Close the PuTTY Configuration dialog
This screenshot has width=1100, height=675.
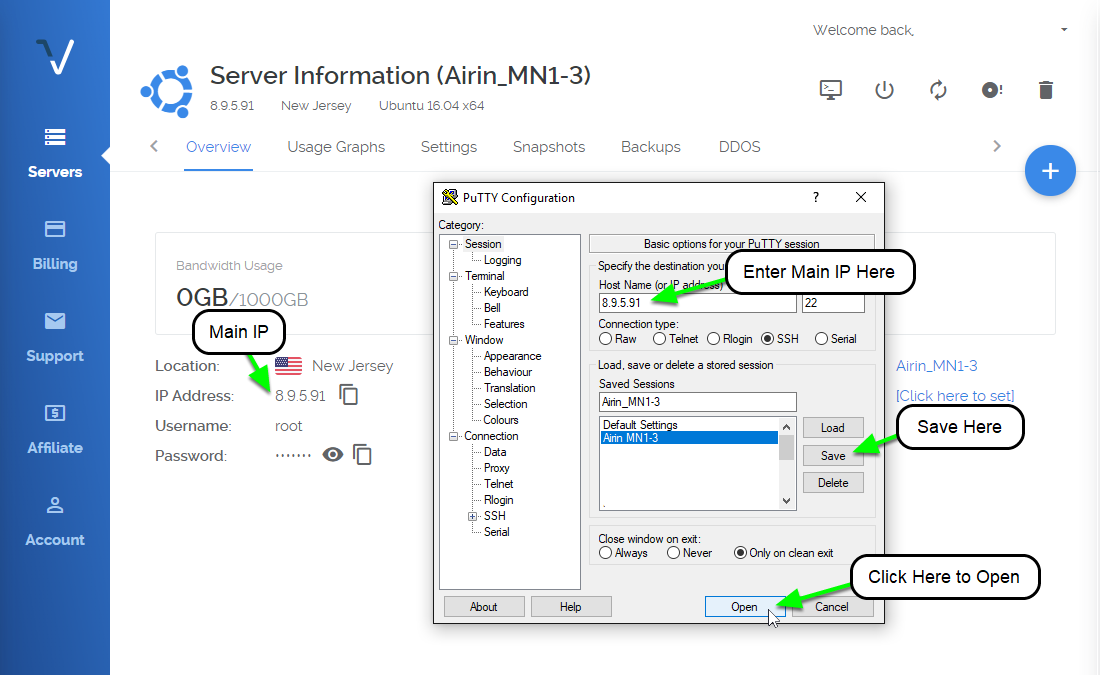pos(861,197)
